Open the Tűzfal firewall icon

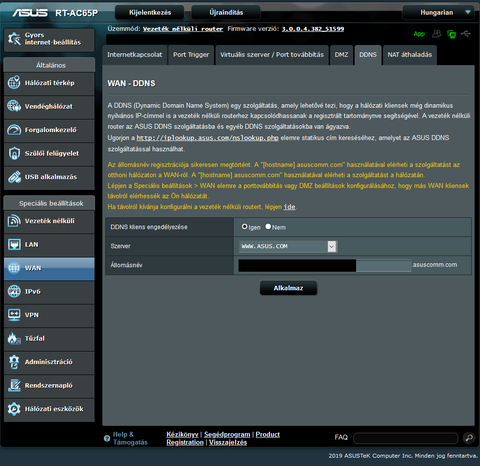coord(14,338)
